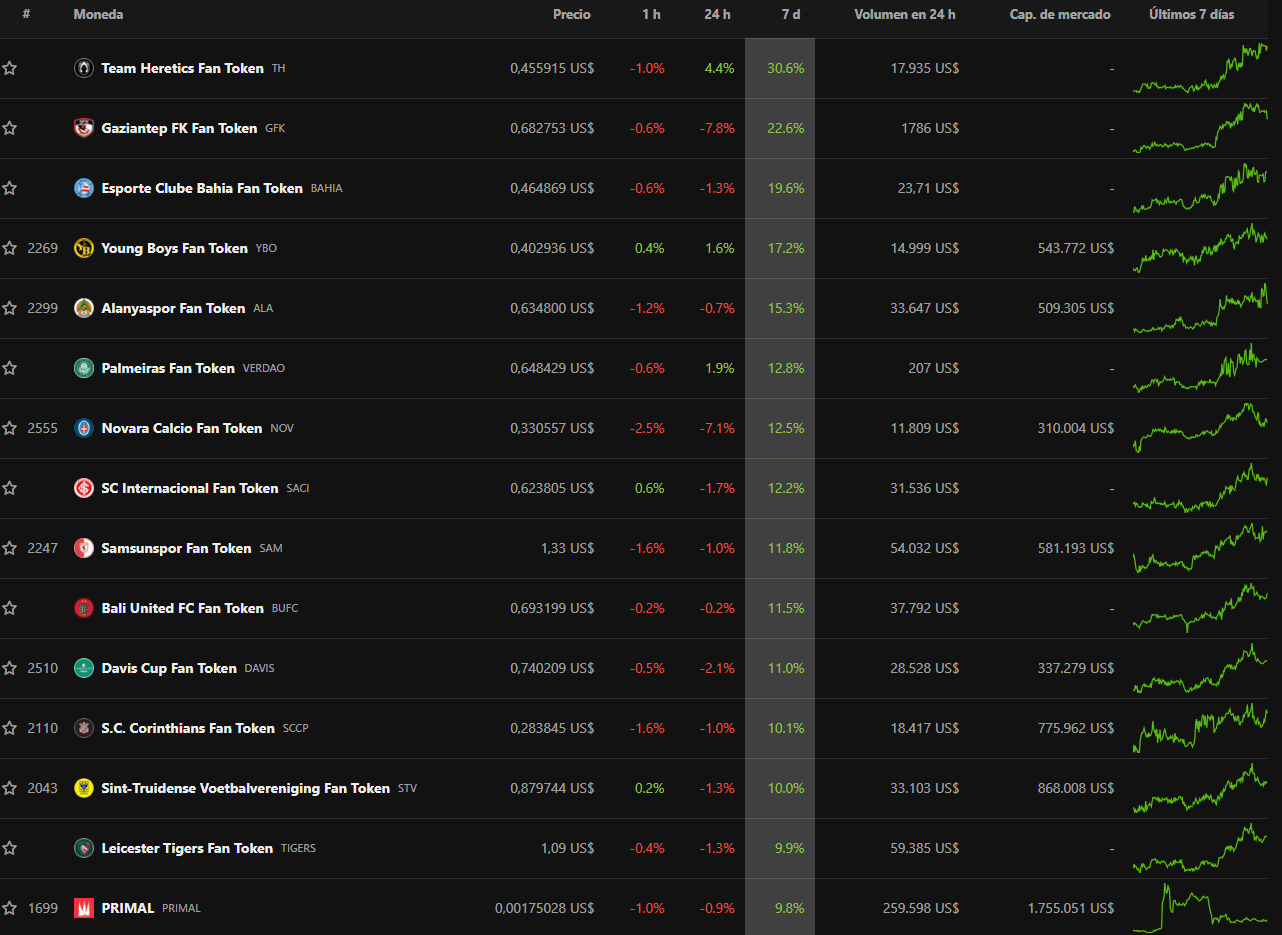The width and height of the screenshot is (1282, 935).
Task: Sort by the Precio column header
Action: click(572, 15)
